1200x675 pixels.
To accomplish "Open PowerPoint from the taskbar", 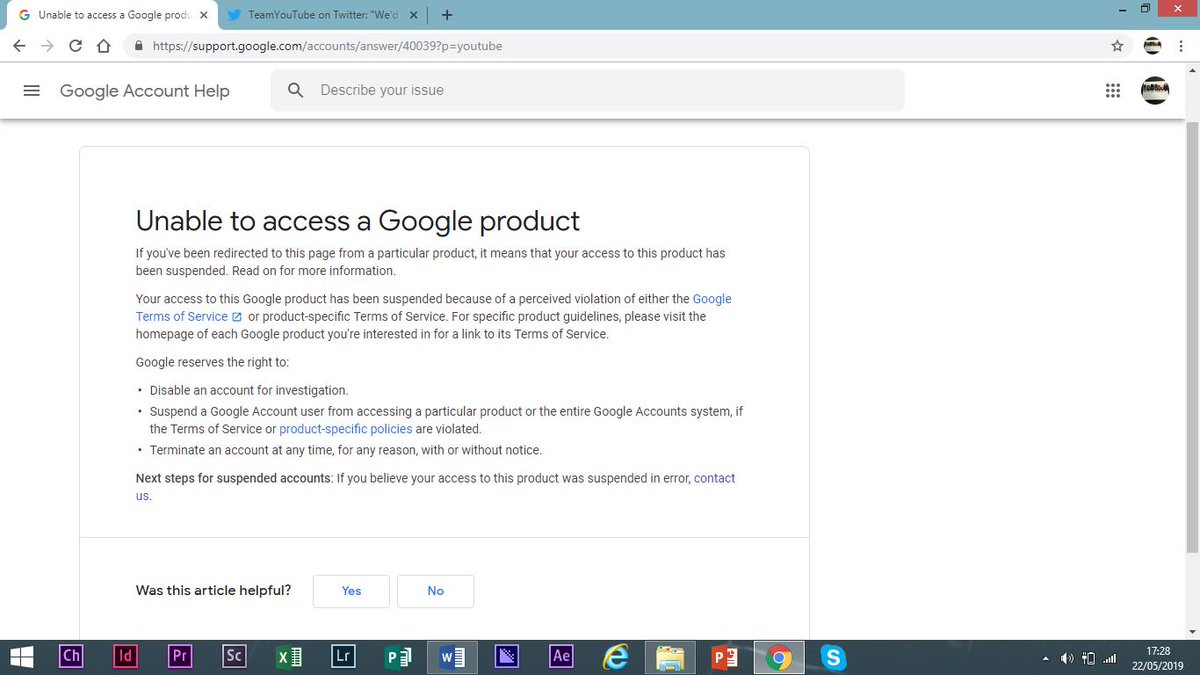I will click(724, 657).
